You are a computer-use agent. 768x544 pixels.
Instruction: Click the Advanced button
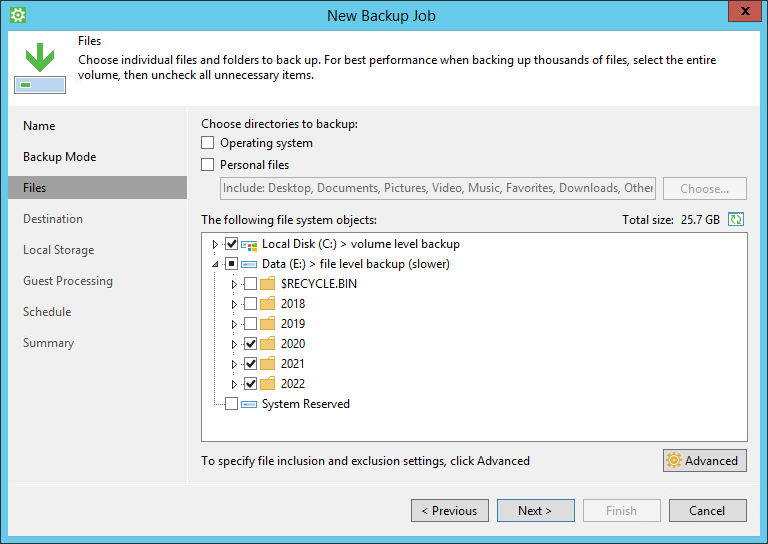[x=705, y=461]
